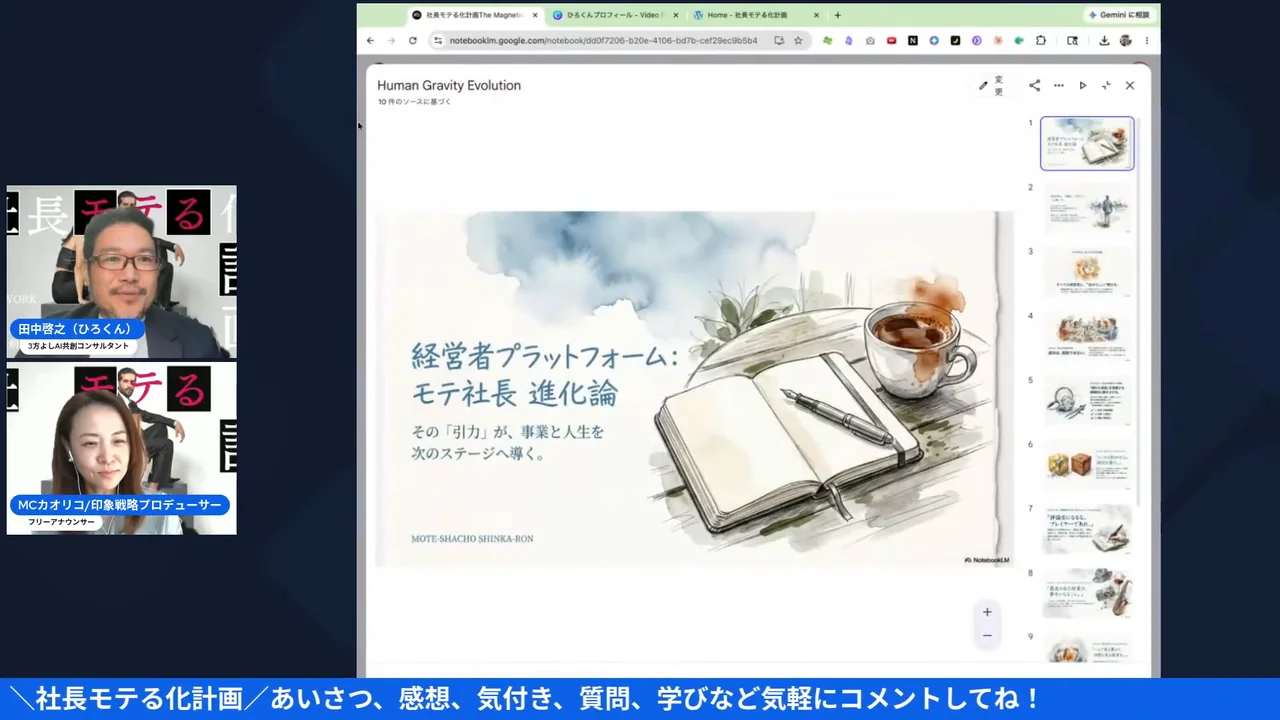Start slideshow with play icon

(1082, 86)
